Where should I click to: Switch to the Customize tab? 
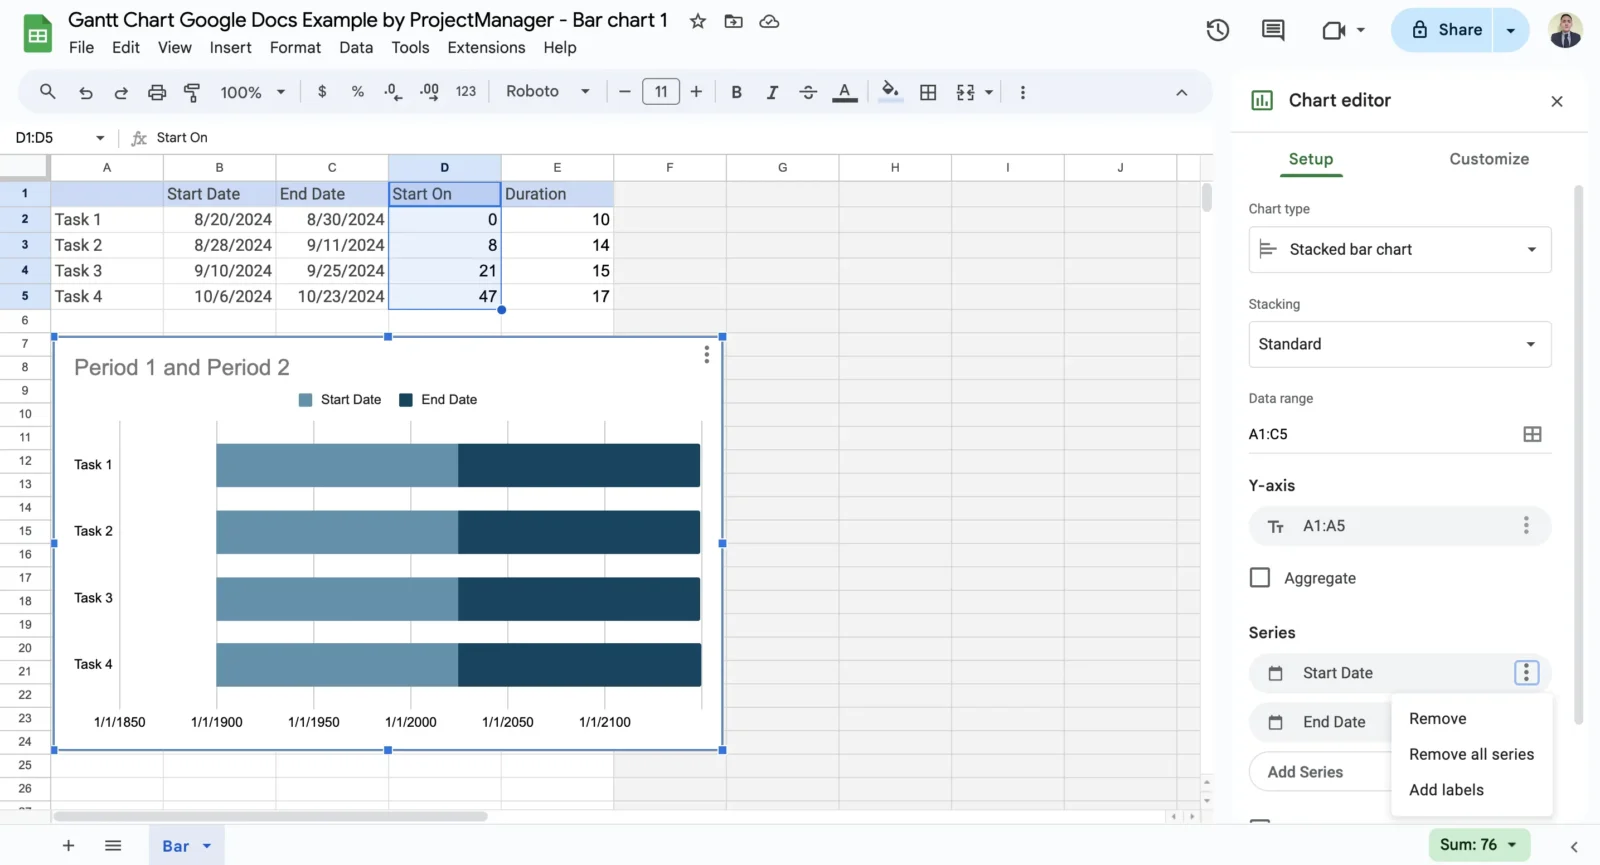click(1488, 159)
